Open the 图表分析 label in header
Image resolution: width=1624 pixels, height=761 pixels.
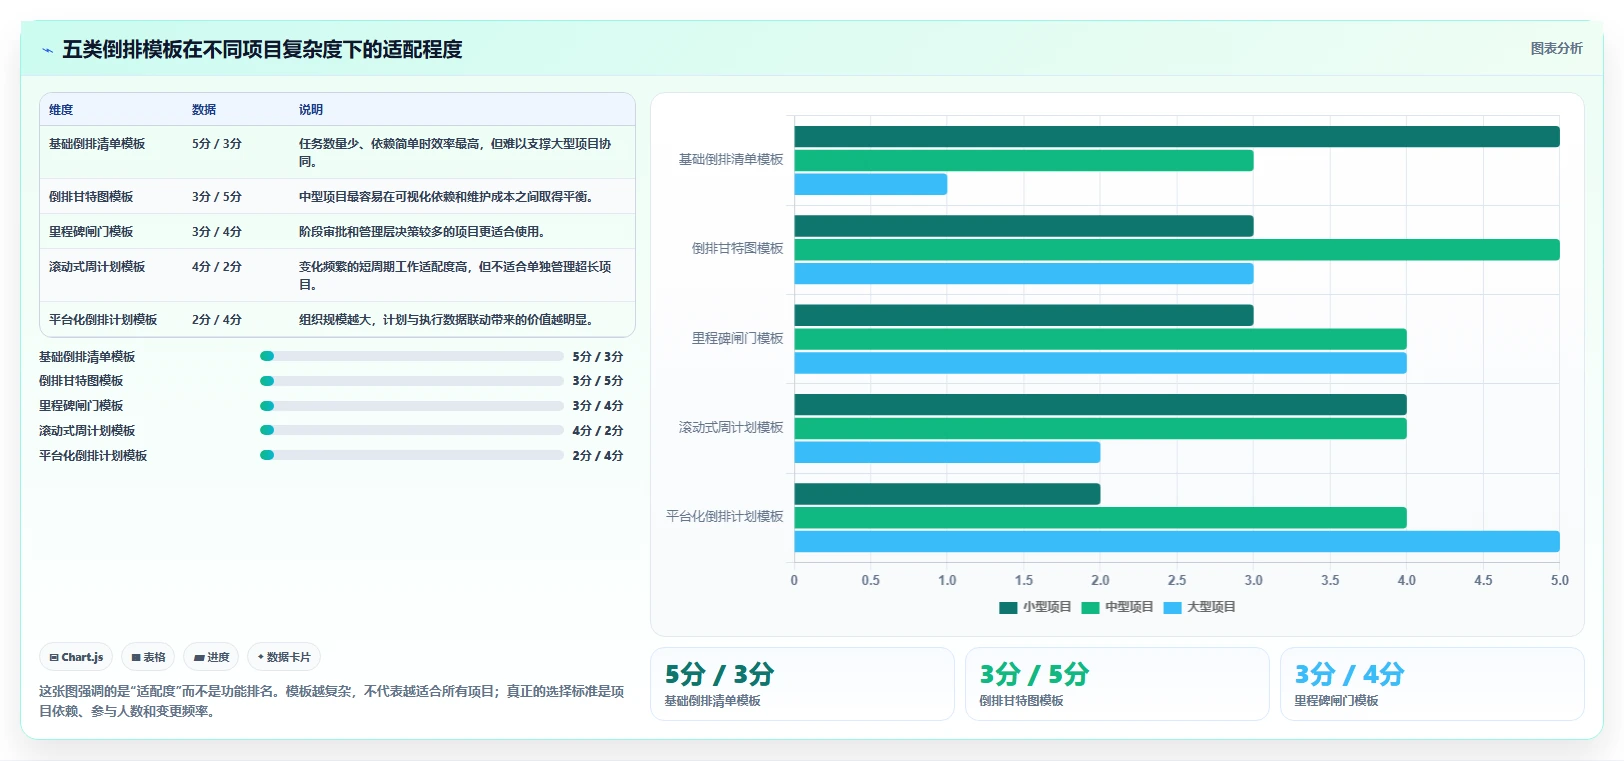tap(1556, 48)
